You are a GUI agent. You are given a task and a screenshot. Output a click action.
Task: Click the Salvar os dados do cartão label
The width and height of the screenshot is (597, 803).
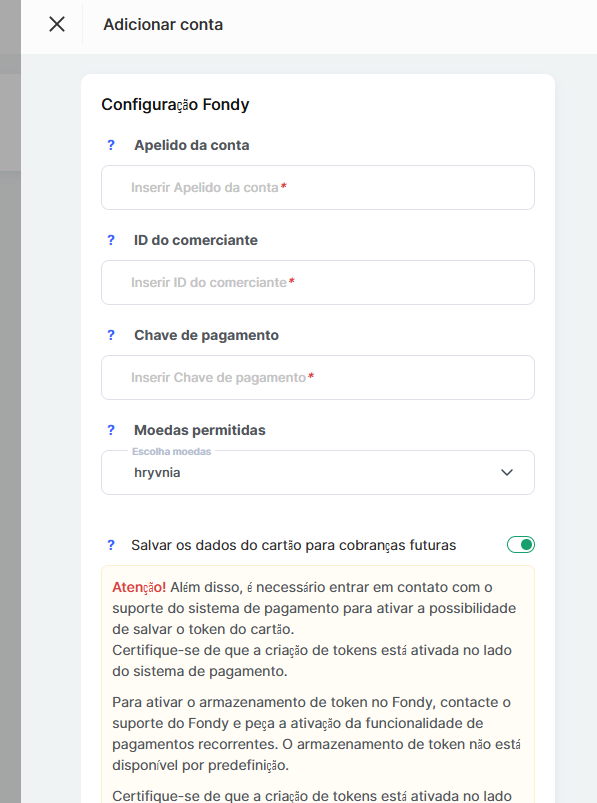[x=293, y=545]
